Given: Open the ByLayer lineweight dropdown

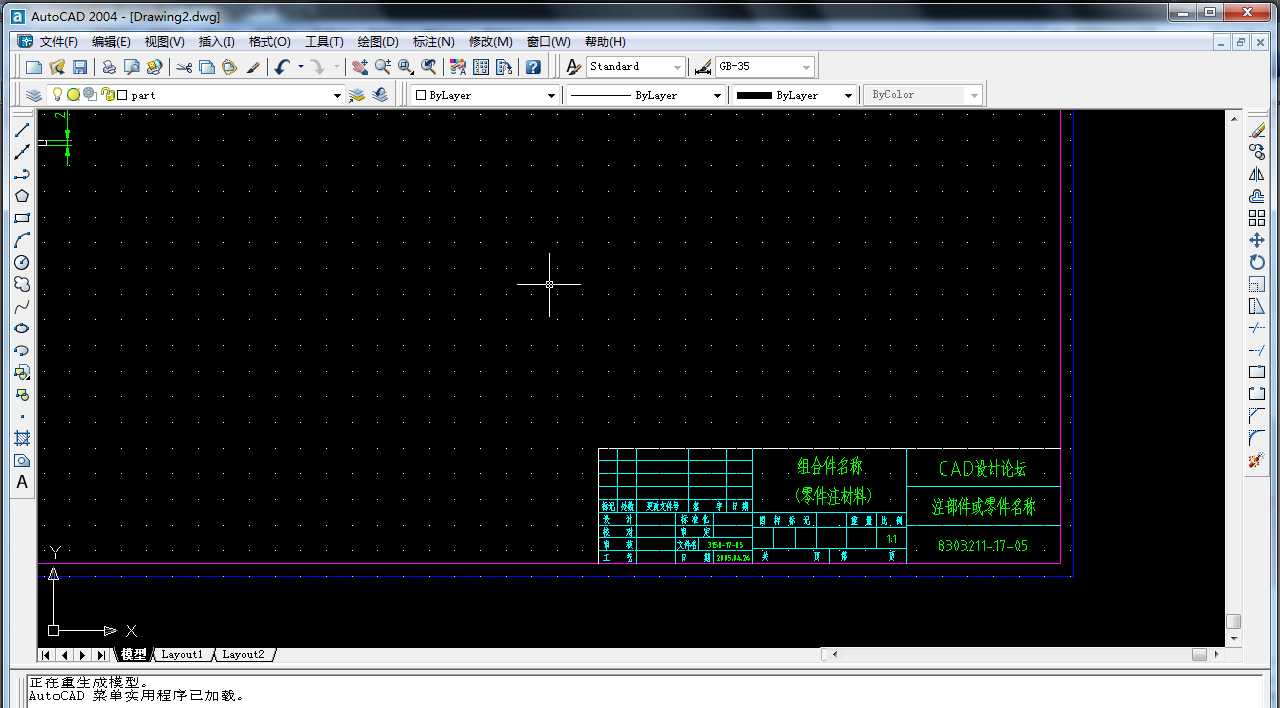Looking at the screenshot, I should tap(848, 95).
